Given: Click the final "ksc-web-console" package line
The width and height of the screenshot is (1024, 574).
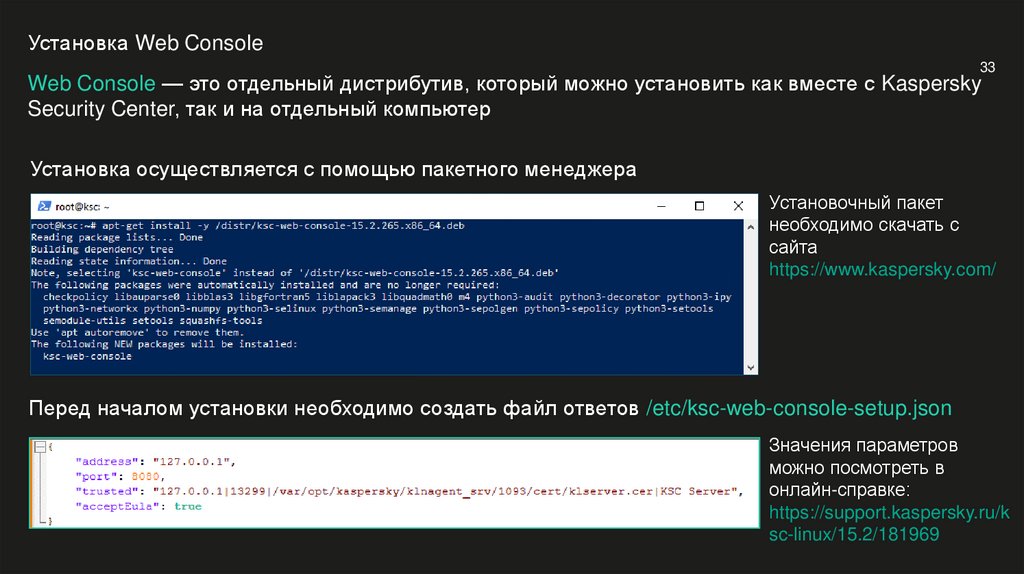Looking at the screenshot, I should pyautogui.click(x=87, y=357).
